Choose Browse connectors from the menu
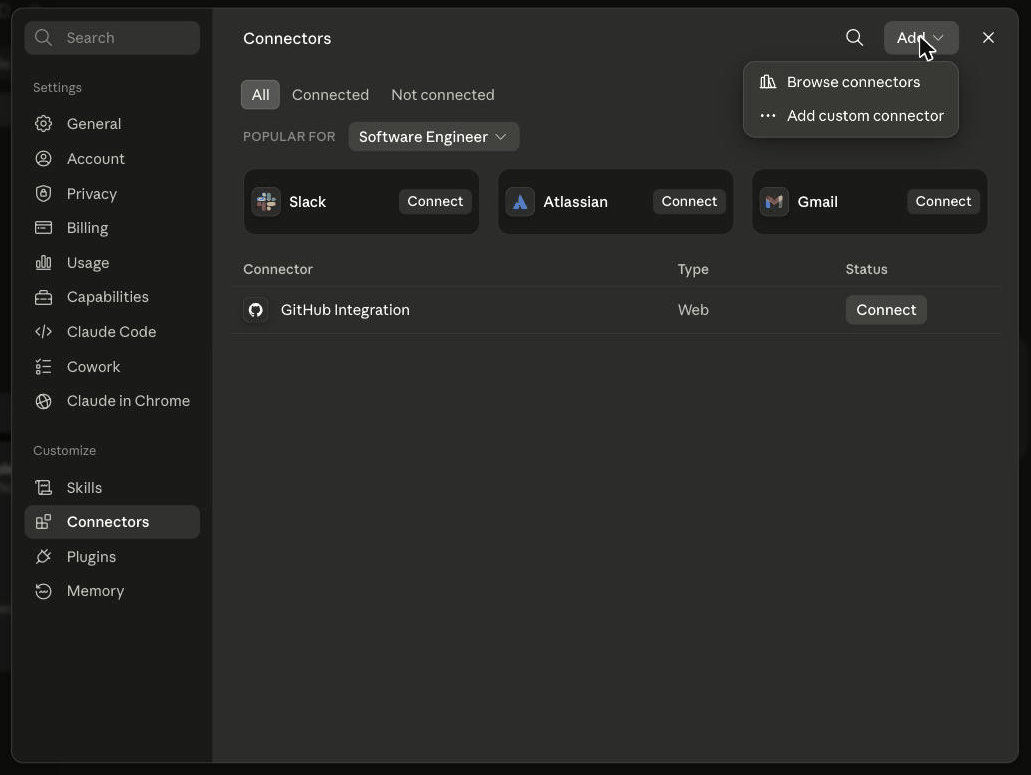The image size is (1031, 775). point(850,82)
